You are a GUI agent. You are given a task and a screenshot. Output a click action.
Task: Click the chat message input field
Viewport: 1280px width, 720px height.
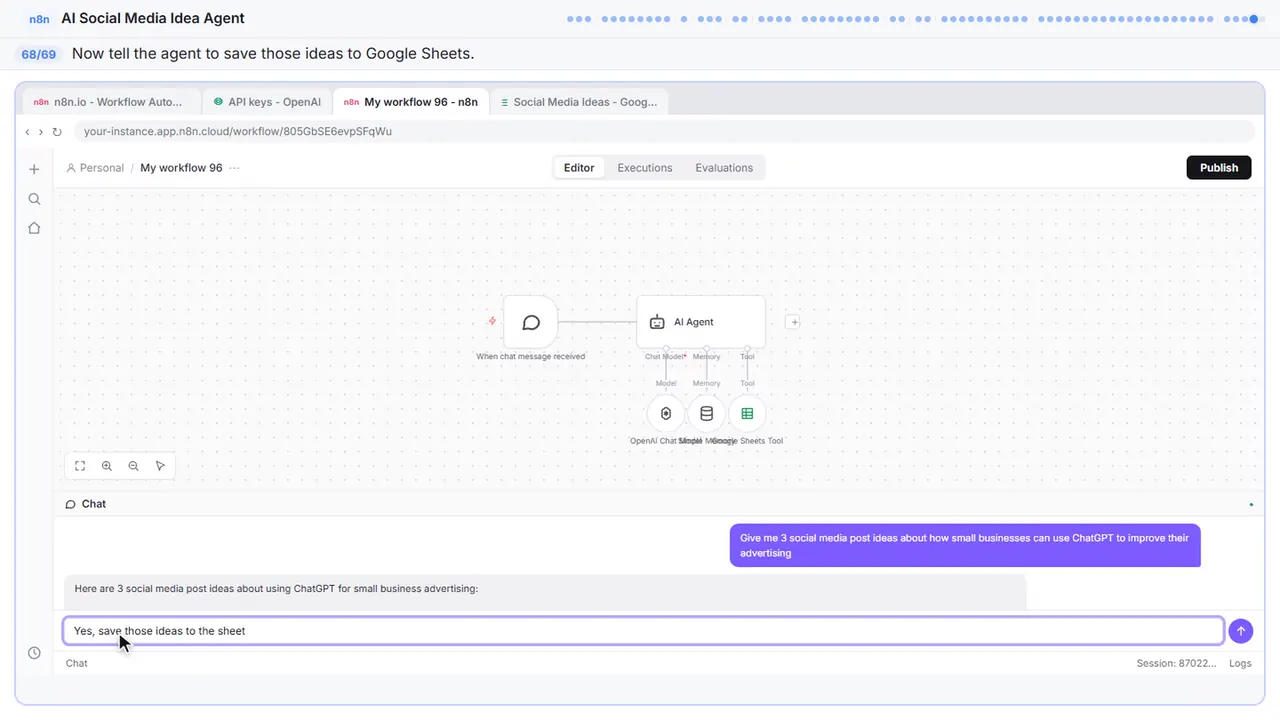coord(644,631)
